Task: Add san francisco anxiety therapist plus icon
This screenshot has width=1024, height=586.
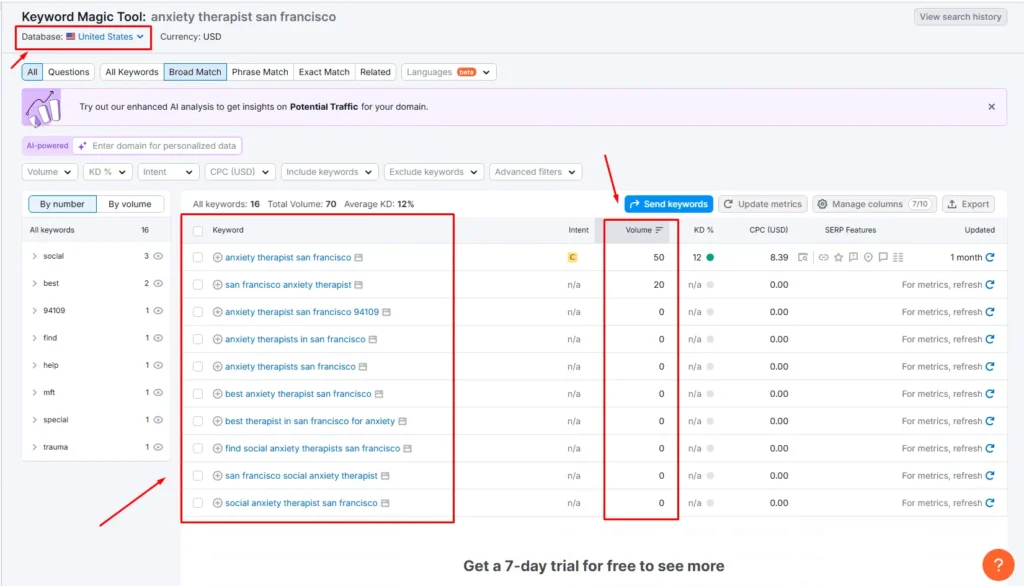Action: [217, 285]
